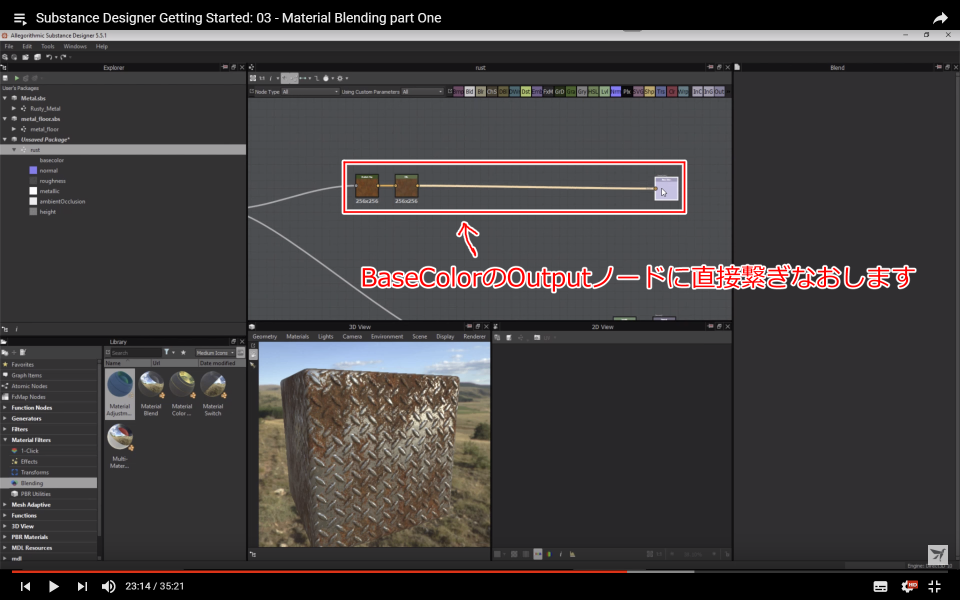
Task: Add a Blur (Blr) node from the toolbar
Action: pyautogui.click(x=481, y=92)
